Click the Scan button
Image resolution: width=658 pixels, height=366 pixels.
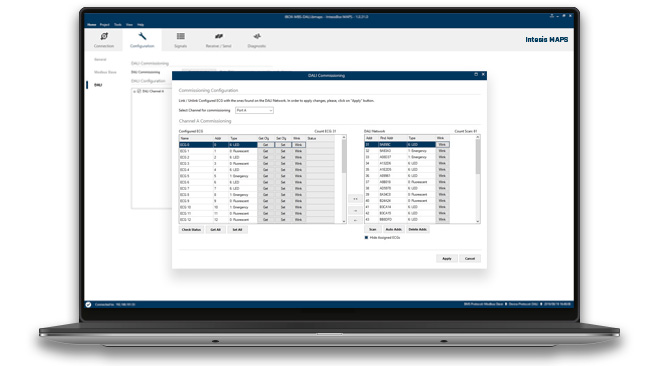point(372,229)
